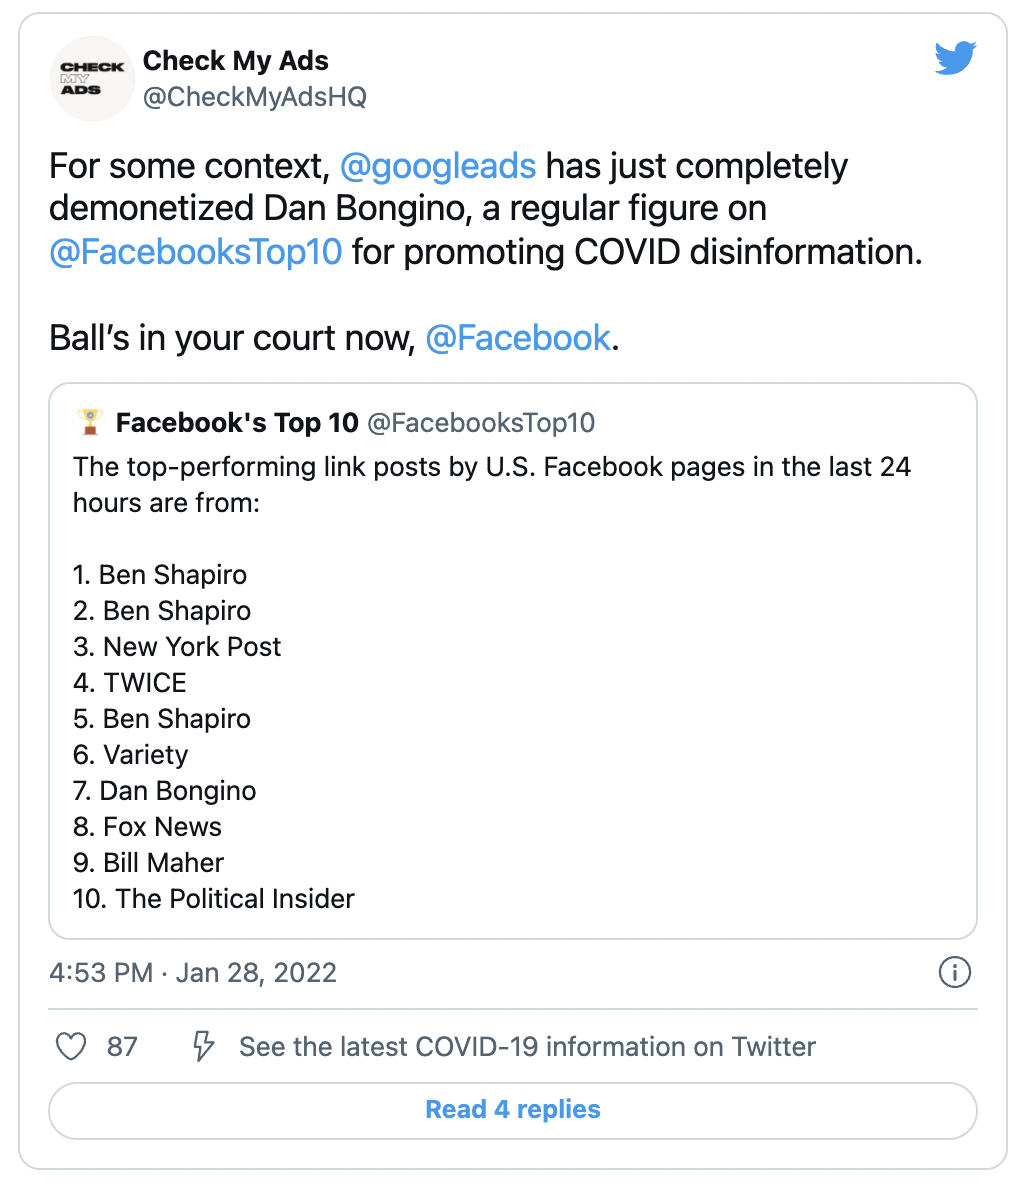Click the Twitter bird logo
Viewport: 1030px width, 1188px height.
click(x=955, y=58)
